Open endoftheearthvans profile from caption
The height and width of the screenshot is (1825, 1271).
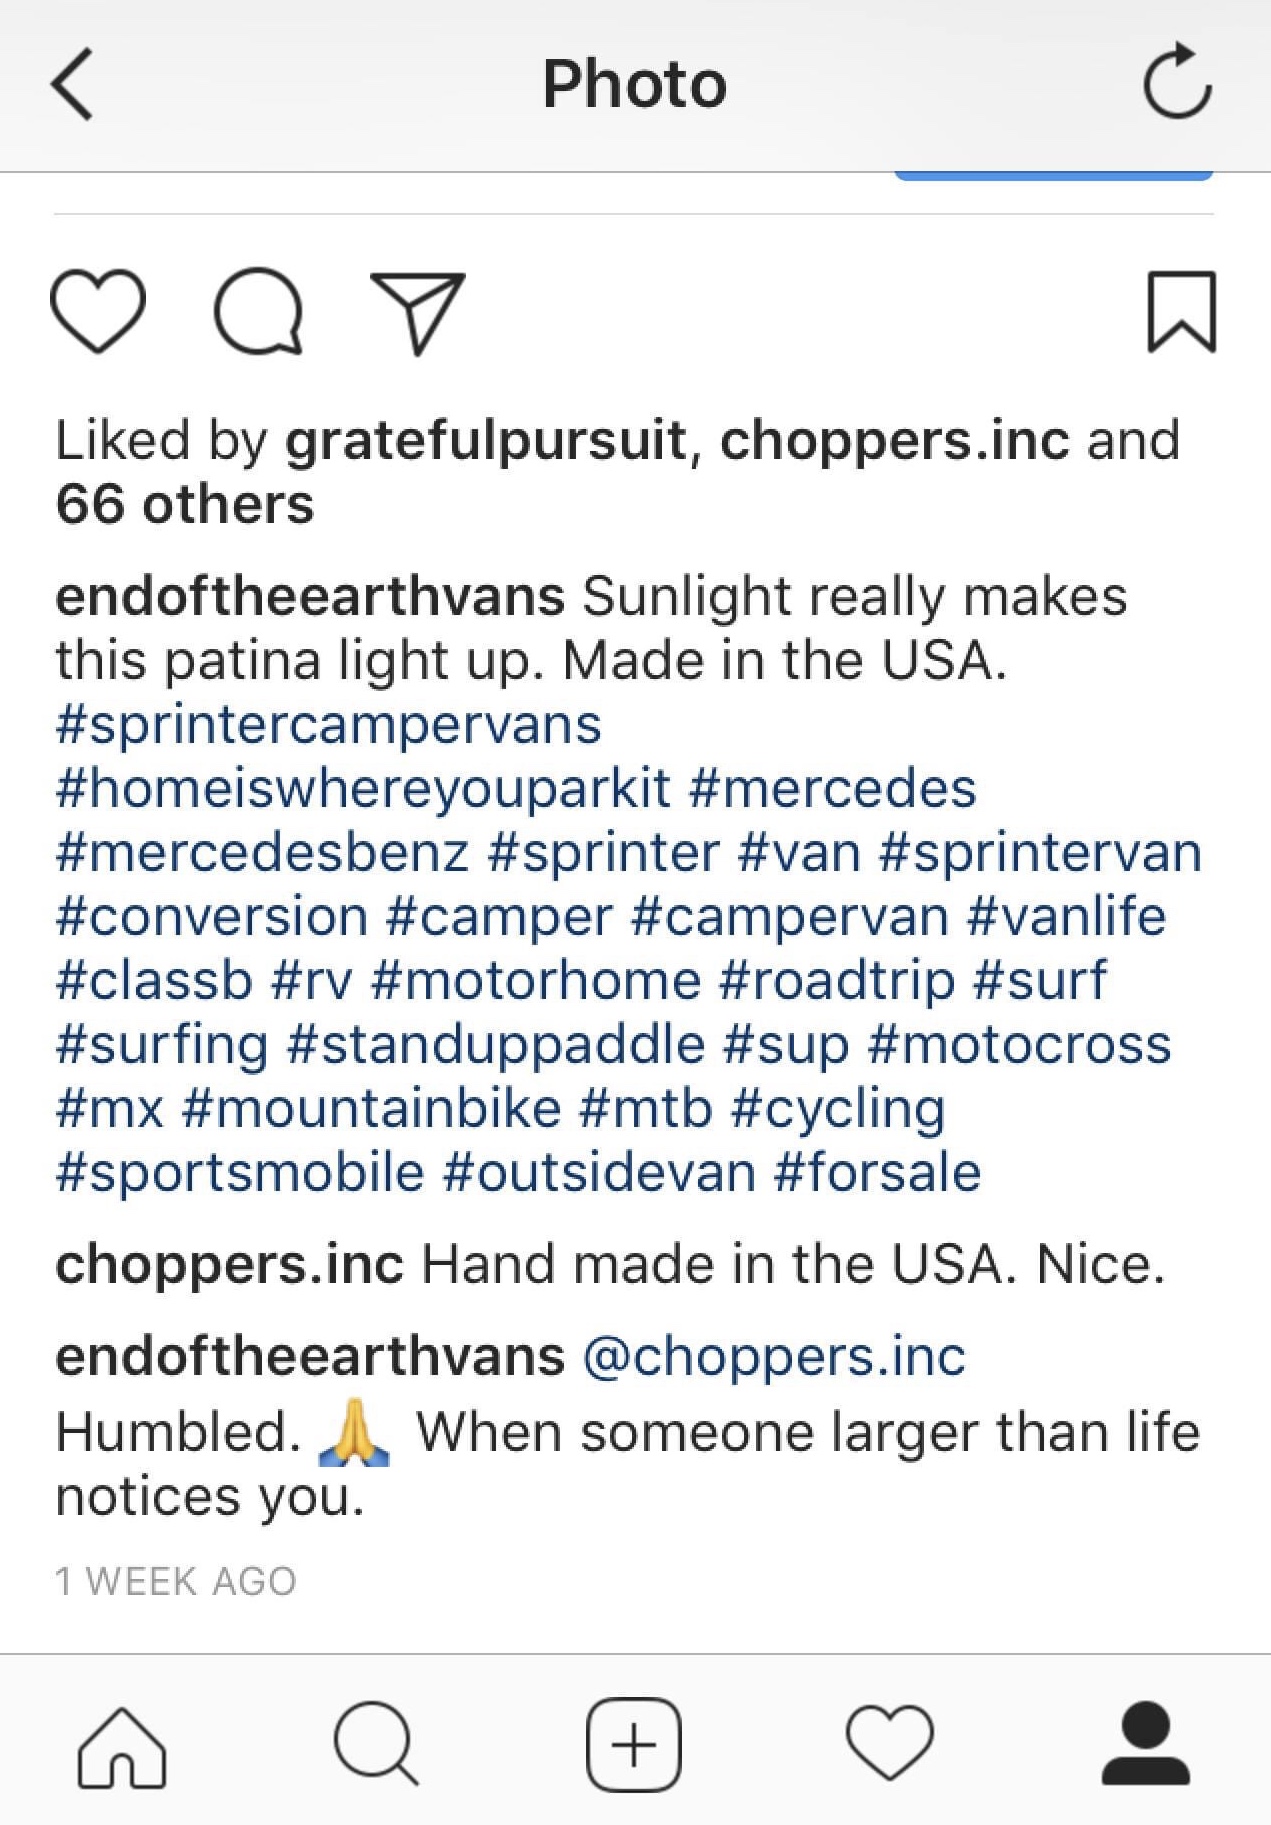(310, 597)
